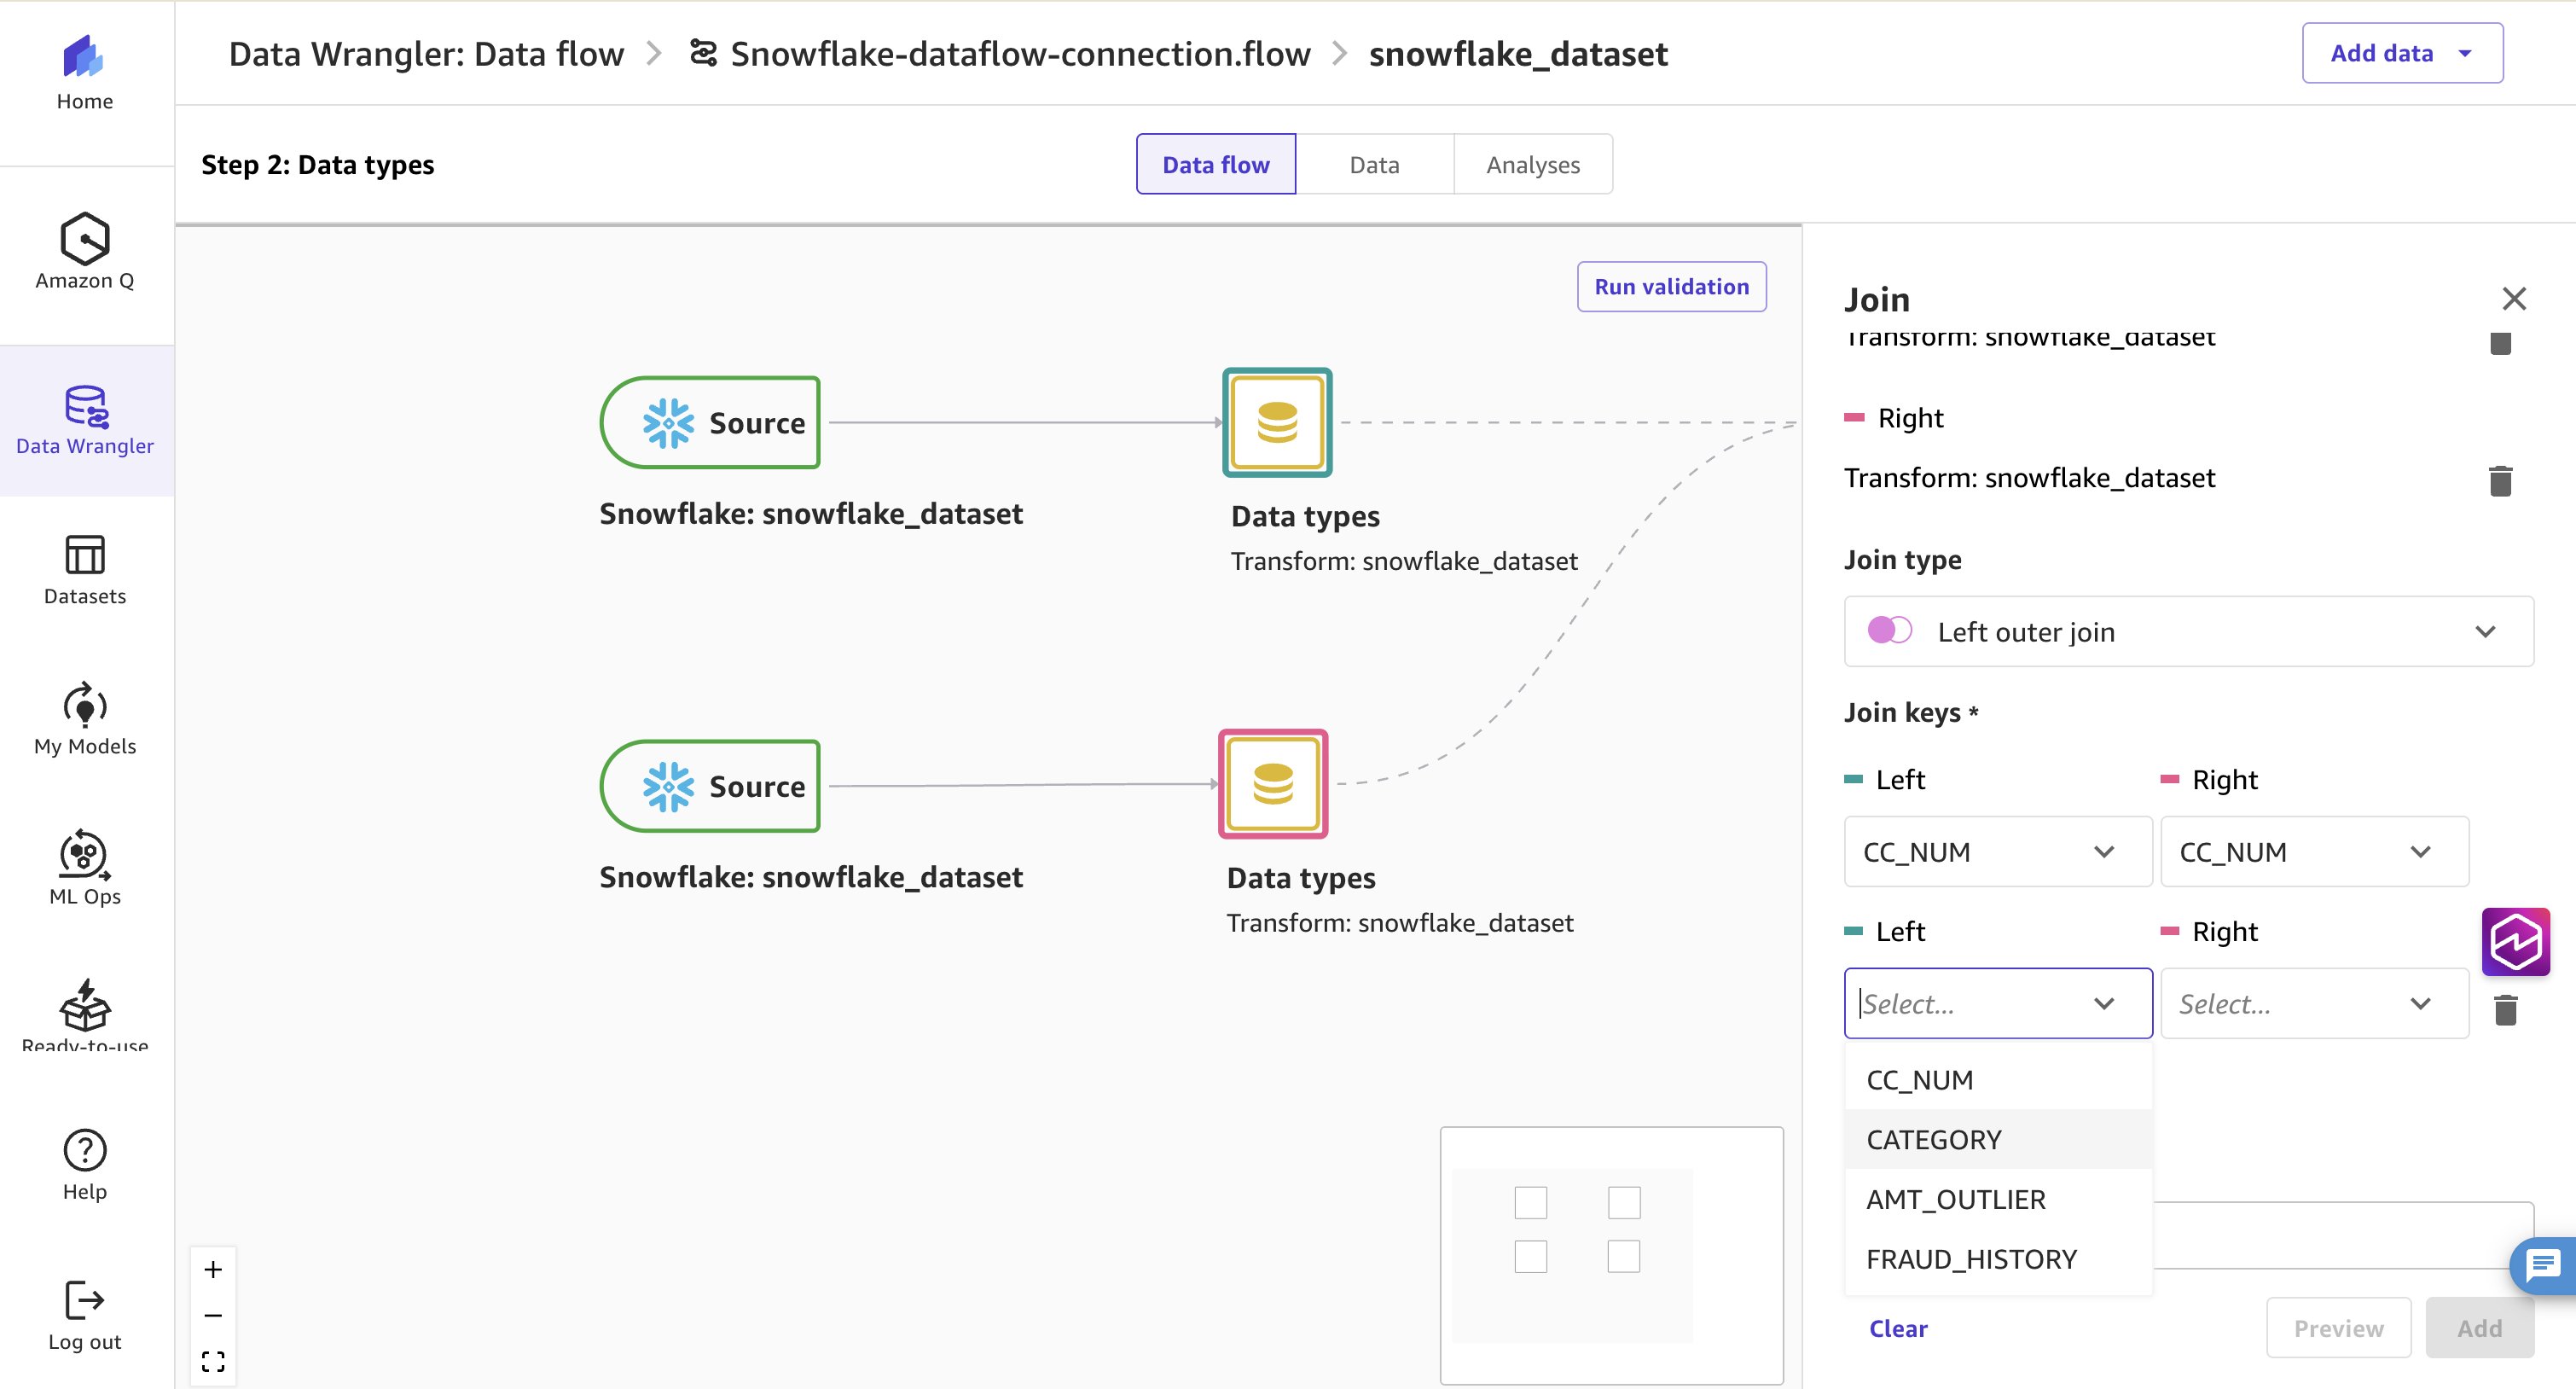Delete the second join key row
2576x1389 pixels.
point(2505,1009)
